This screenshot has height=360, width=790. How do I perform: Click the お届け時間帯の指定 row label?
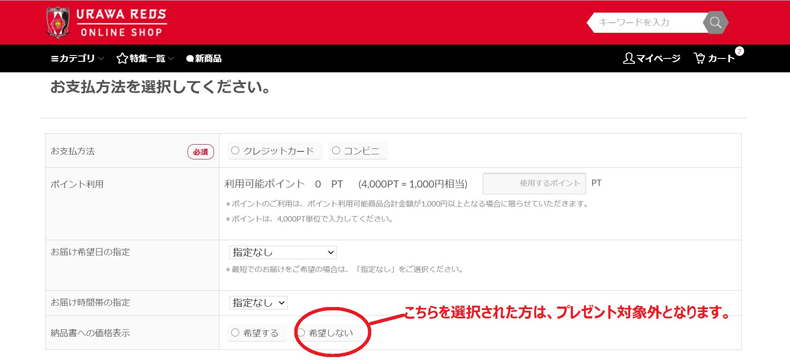pyautogui.click(x=90, y=302)
